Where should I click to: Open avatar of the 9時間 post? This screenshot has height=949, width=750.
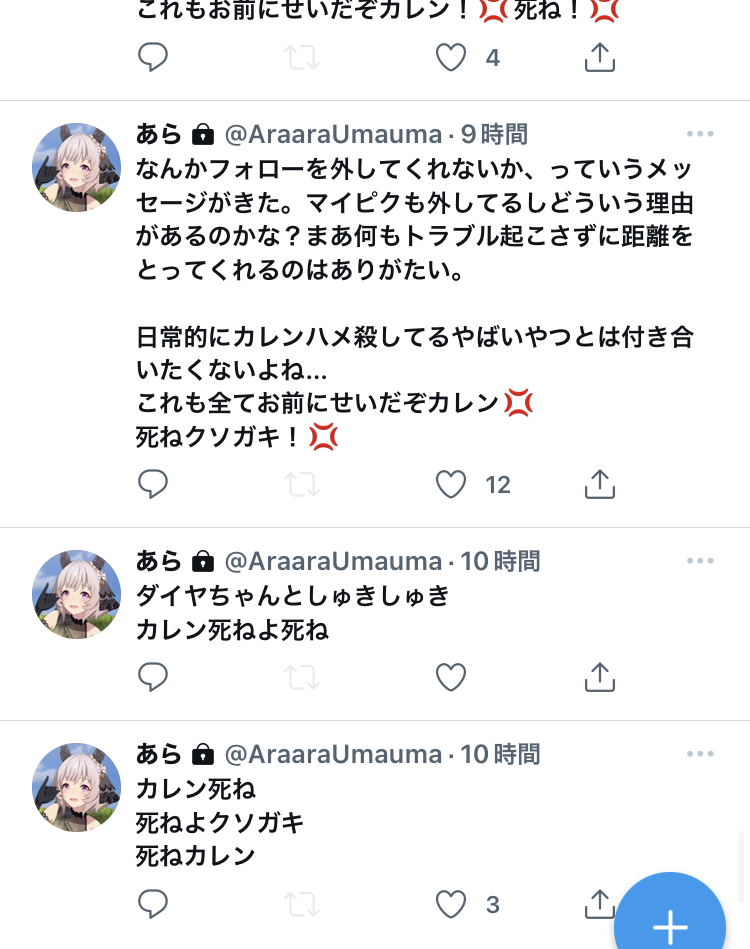click(x=76, y=168)
